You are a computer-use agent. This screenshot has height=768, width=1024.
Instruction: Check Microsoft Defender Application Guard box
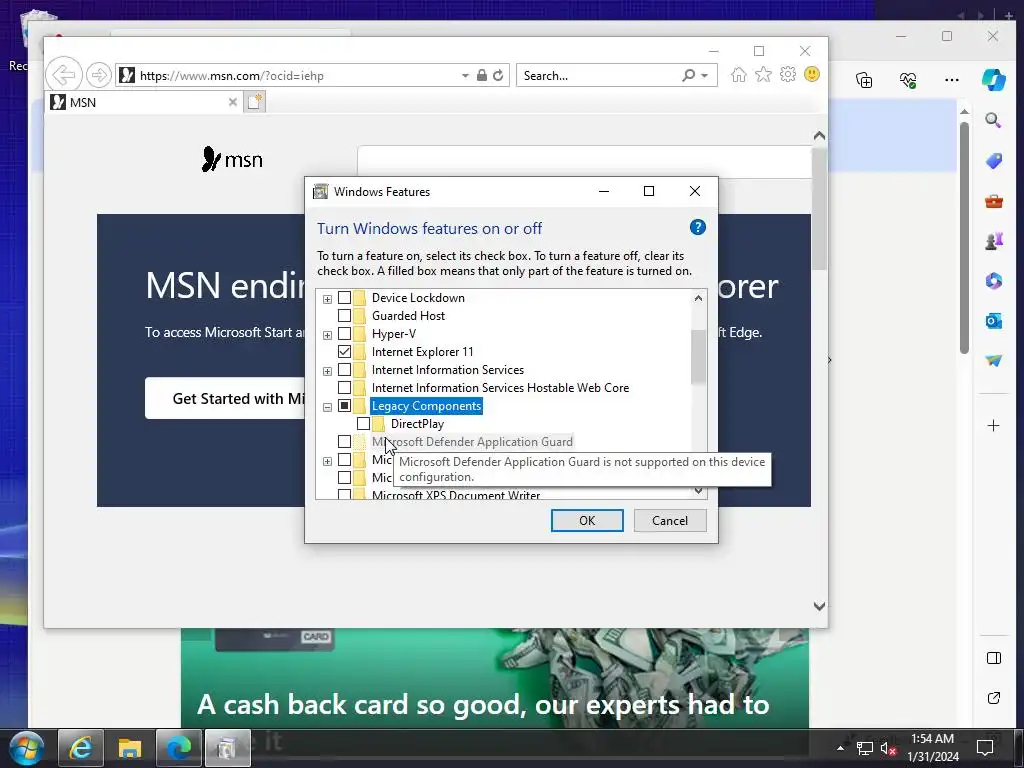(x=344, y=442)
